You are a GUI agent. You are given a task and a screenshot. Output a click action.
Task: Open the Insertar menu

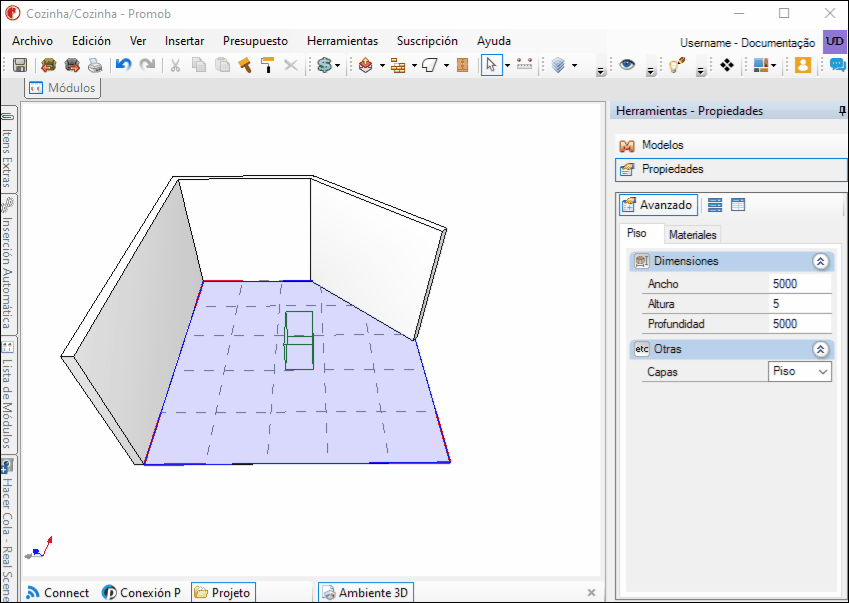(x=184, y=41)
